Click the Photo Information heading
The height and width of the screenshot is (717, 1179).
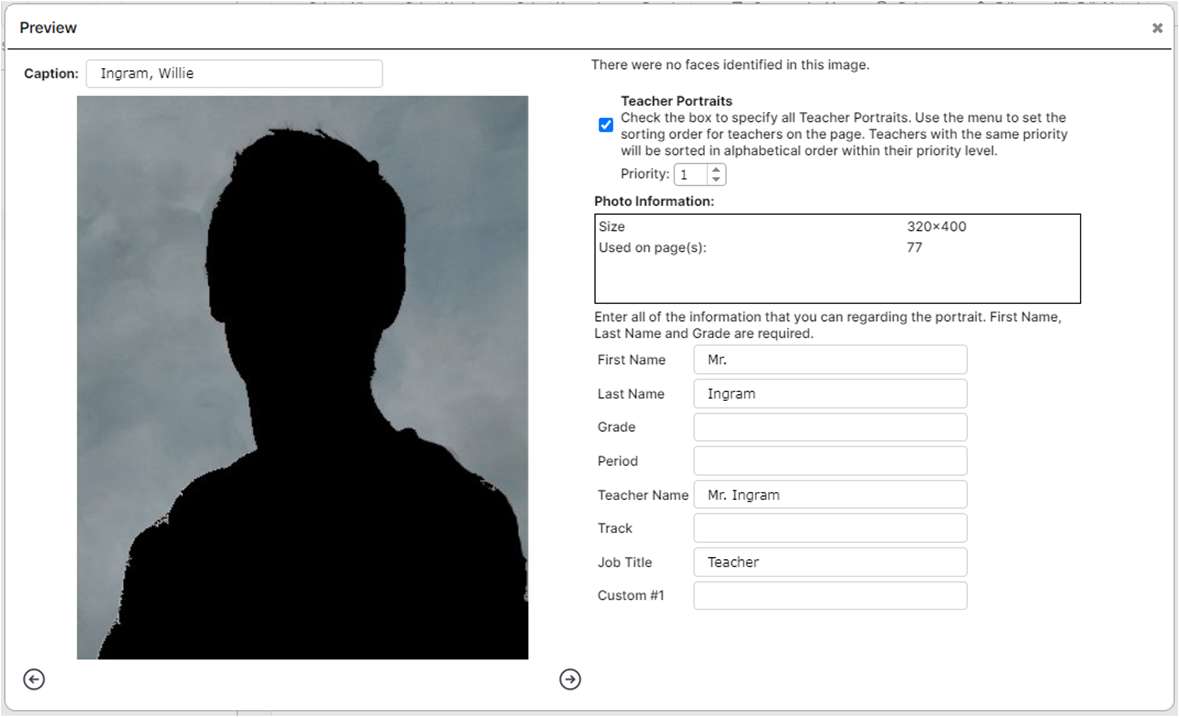[x=654, y=201]
